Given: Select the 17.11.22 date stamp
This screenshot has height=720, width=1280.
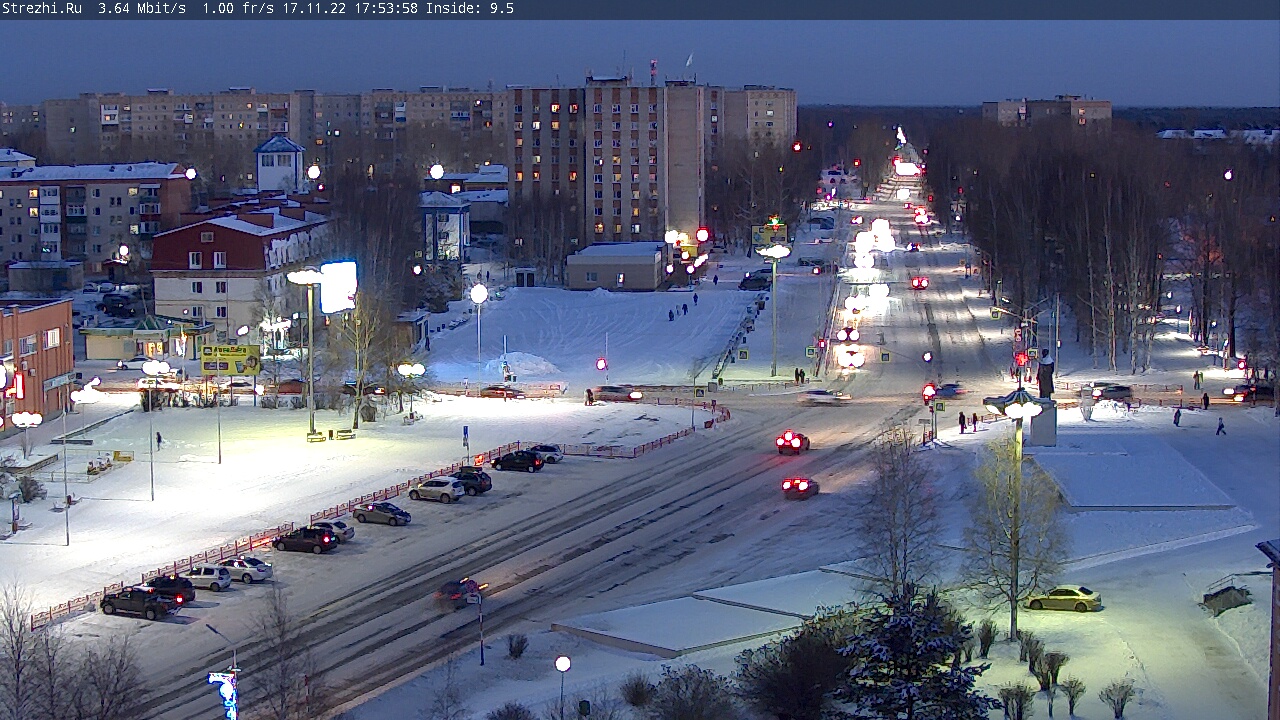Looking at the screenshot, I should pos(314,8).
